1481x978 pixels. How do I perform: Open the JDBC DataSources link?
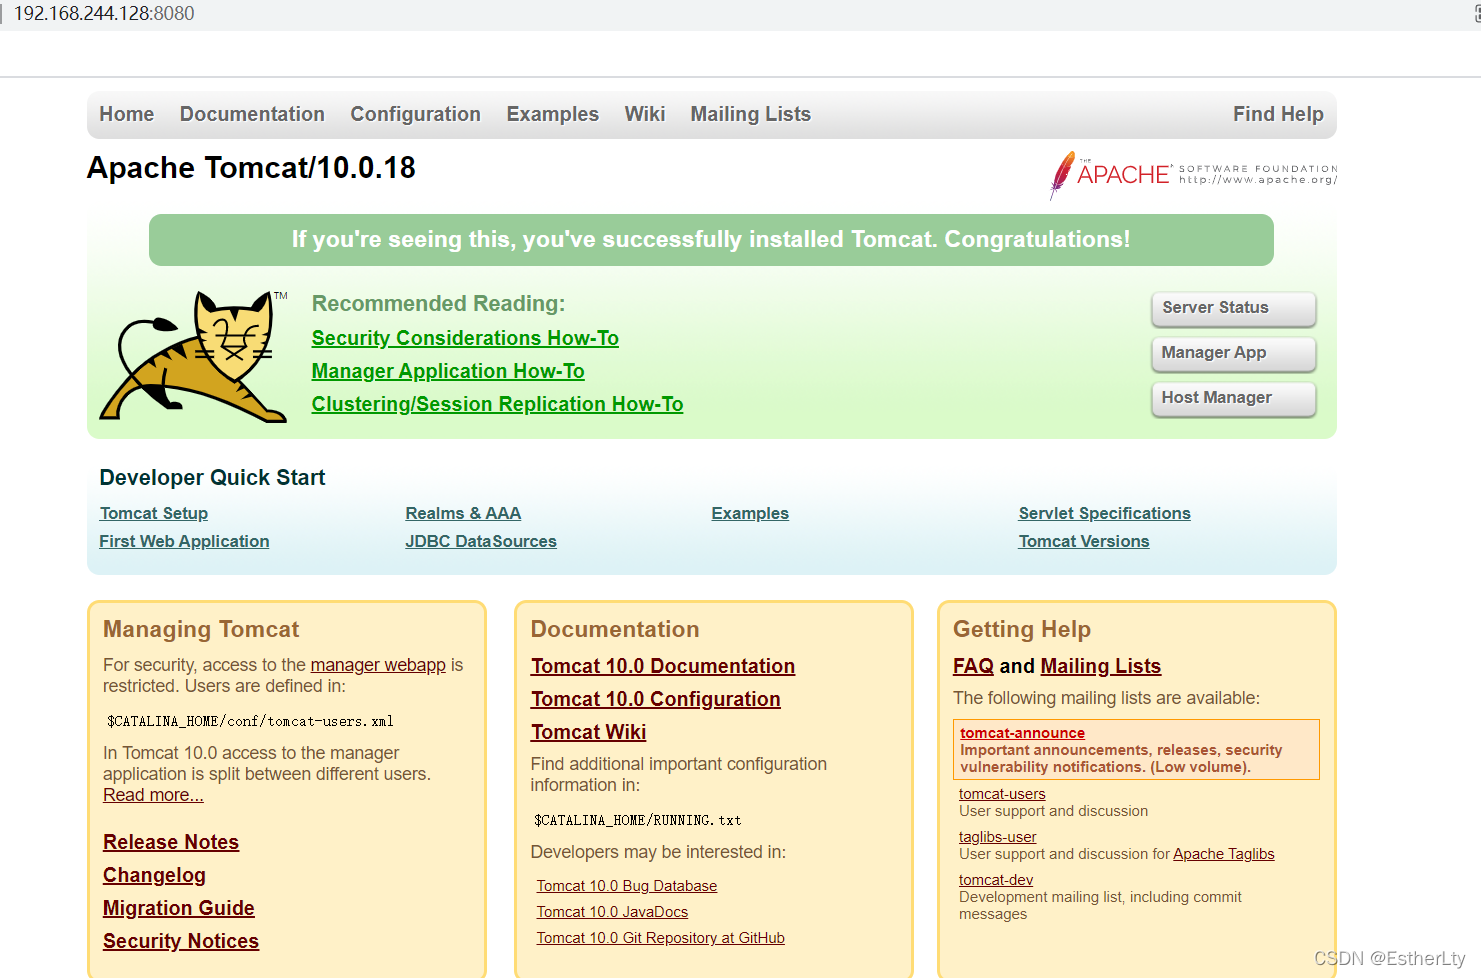481,541
